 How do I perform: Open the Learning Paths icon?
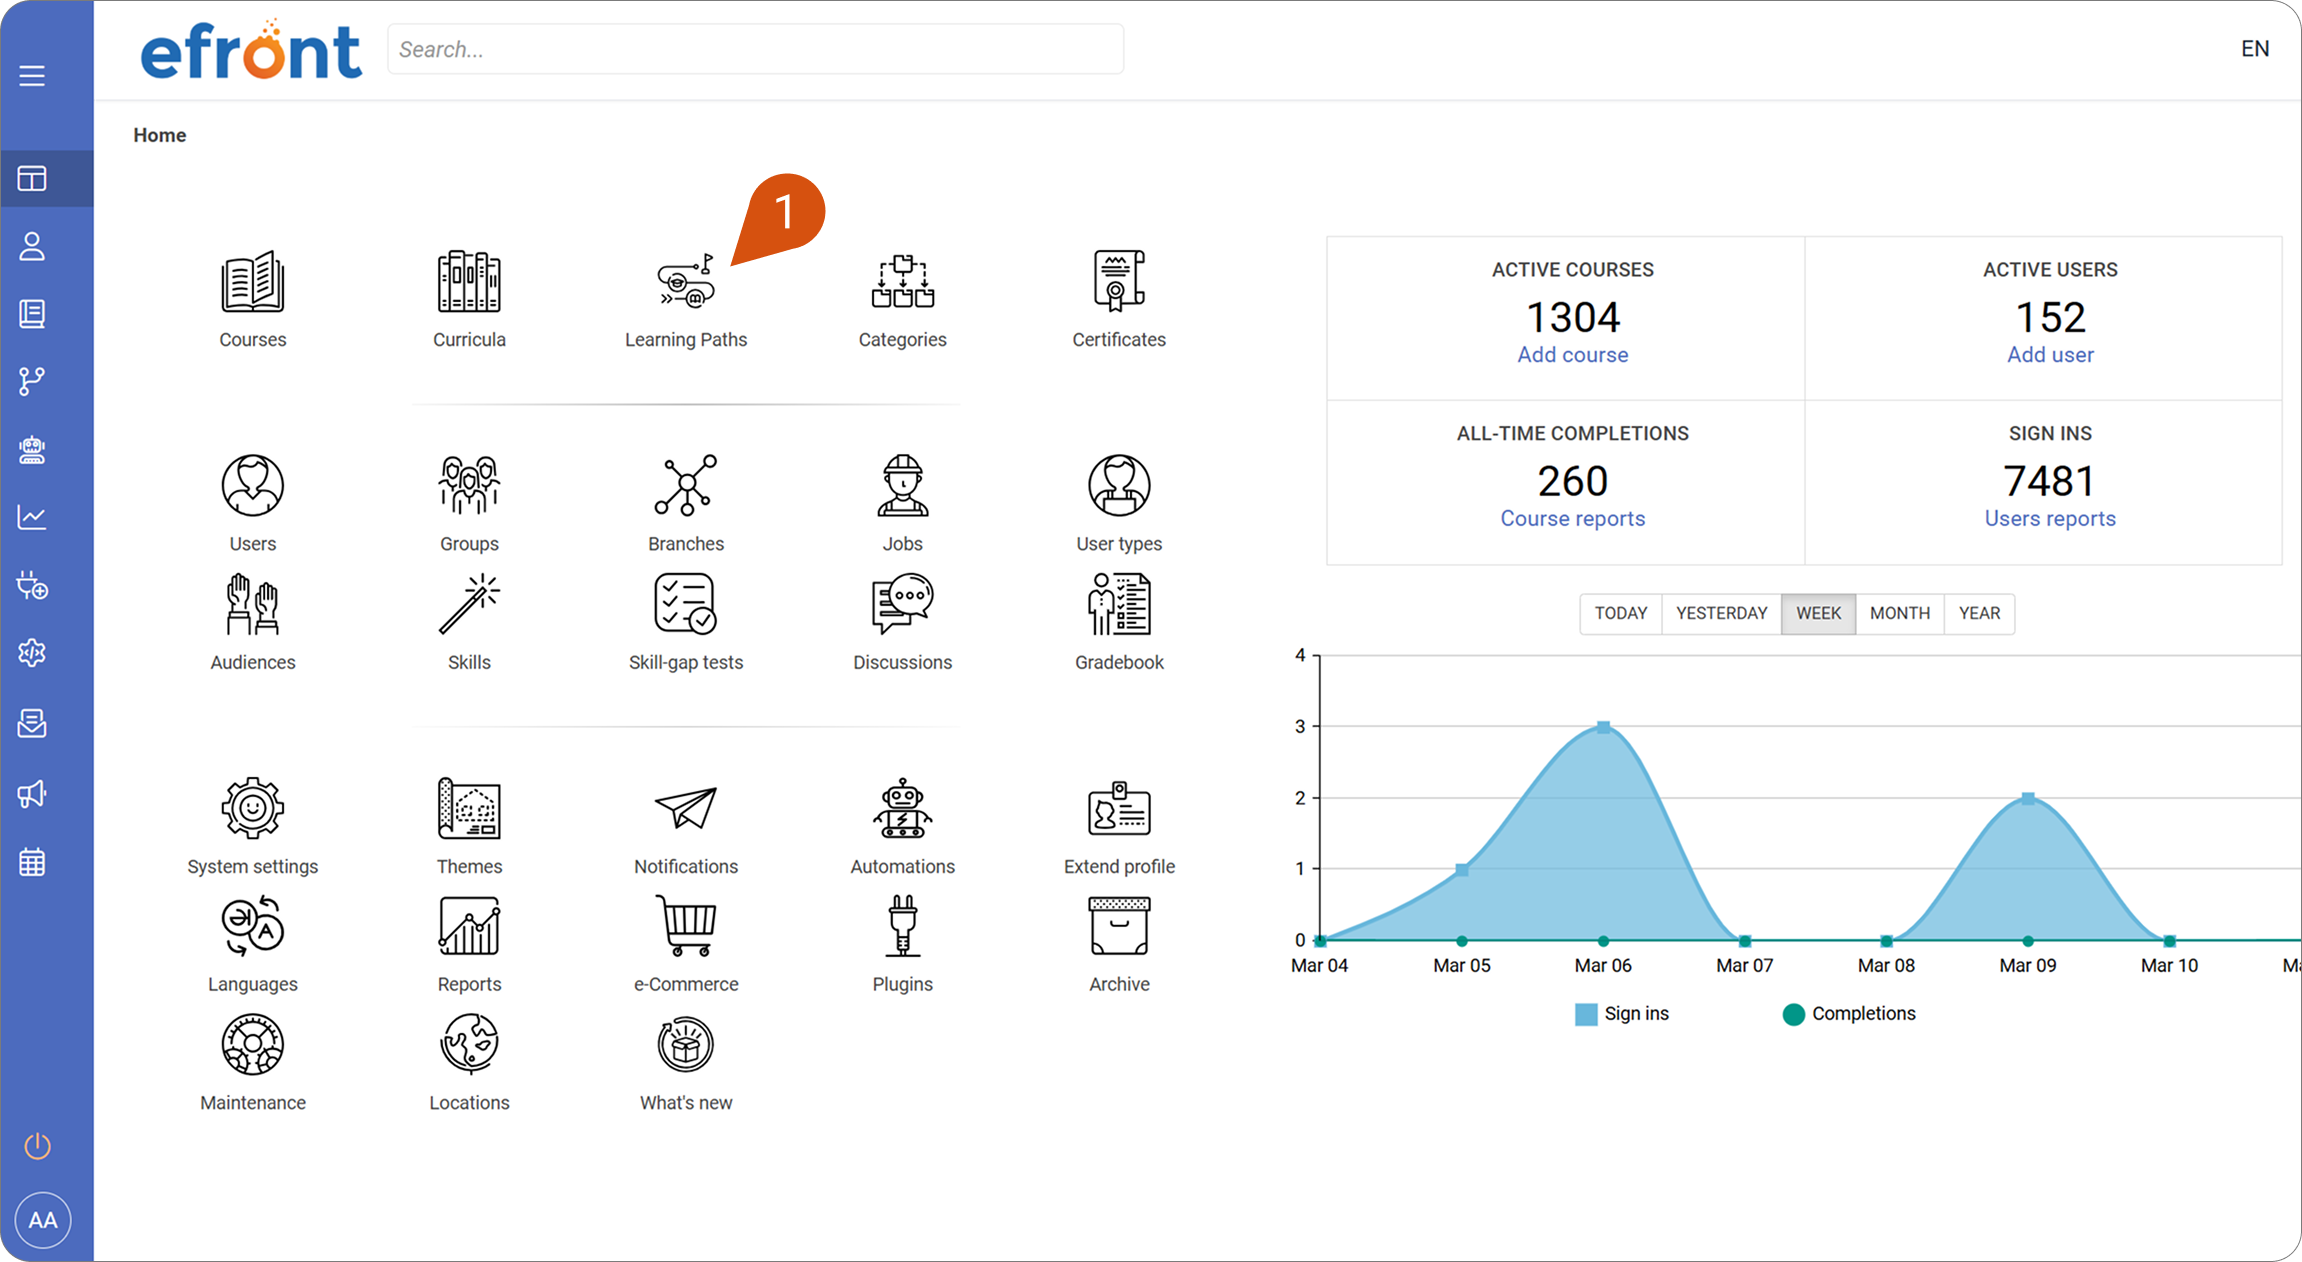686,282
